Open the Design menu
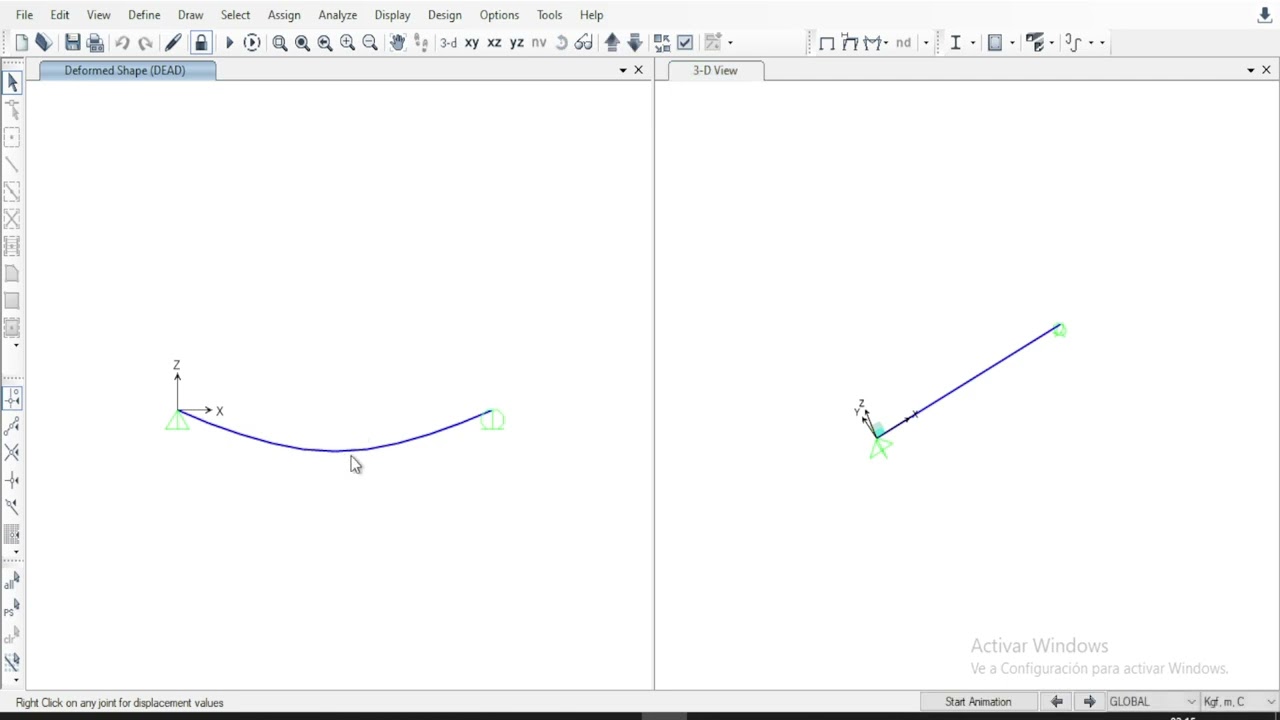 pyautogui.click(x=444, y=15)
